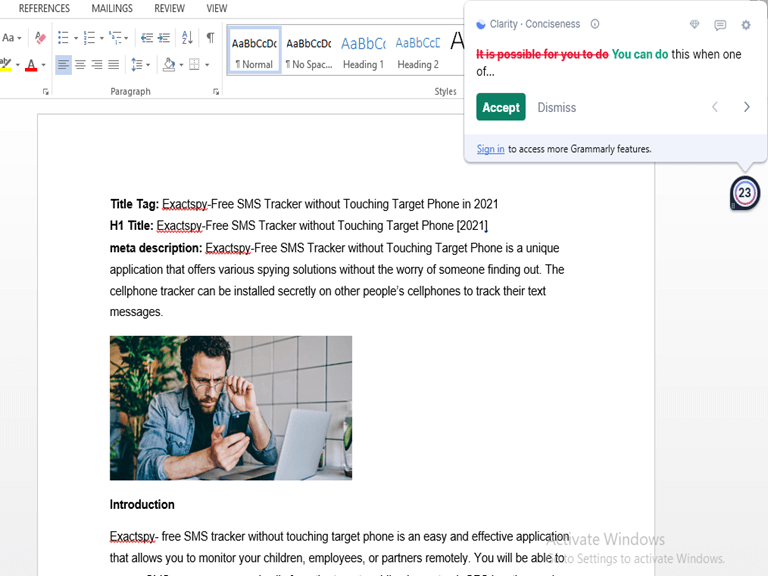Image resolution: width=768 pixels, height=576 pixels.
Task: Click the Grammarly logo beside Clarity
Action: (x=481, y=24)
